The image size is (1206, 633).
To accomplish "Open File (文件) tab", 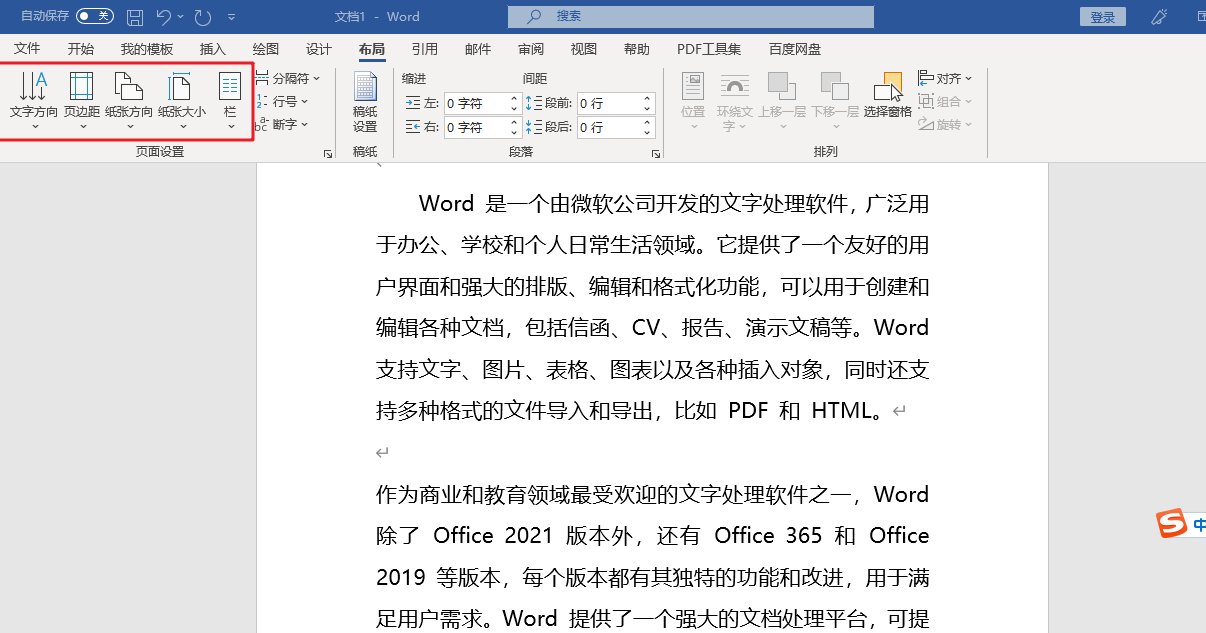I will (x=27, y=49).
